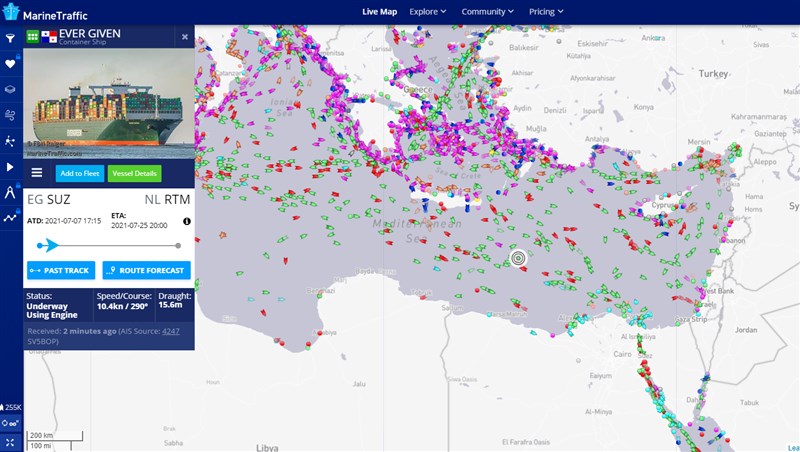Viewport: 800px width, 452px height.
Task: Open the map filters funnel icon
Action: [10, 38]
